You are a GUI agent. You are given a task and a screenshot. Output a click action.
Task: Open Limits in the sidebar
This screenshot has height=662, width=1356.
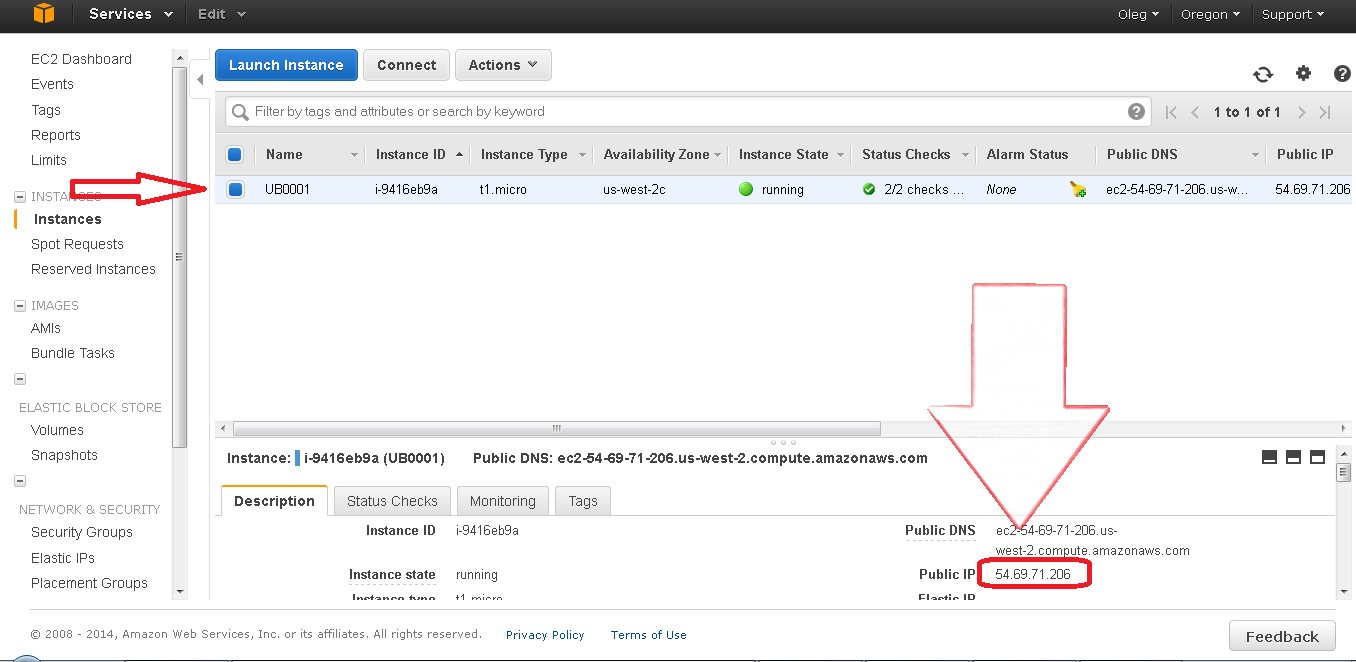(49, 160)
